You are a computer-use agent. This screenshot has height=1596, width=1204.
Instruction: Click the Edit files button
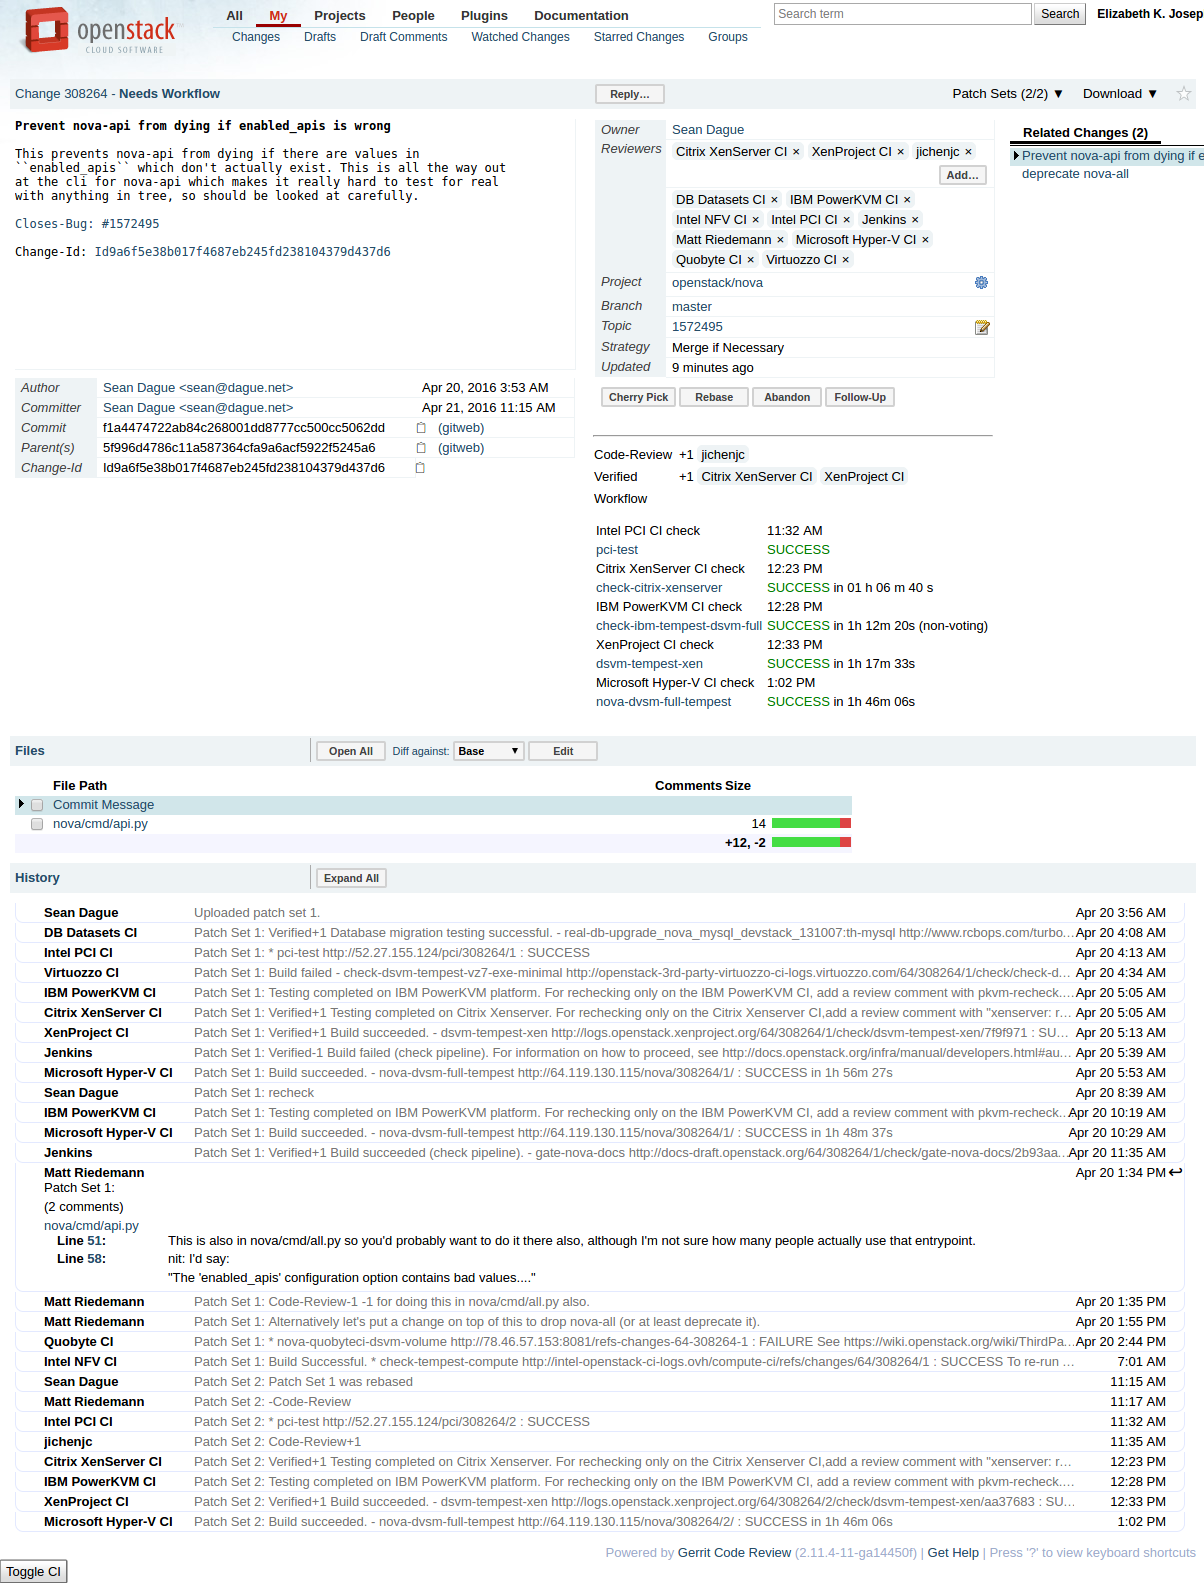tap(563, 751)
